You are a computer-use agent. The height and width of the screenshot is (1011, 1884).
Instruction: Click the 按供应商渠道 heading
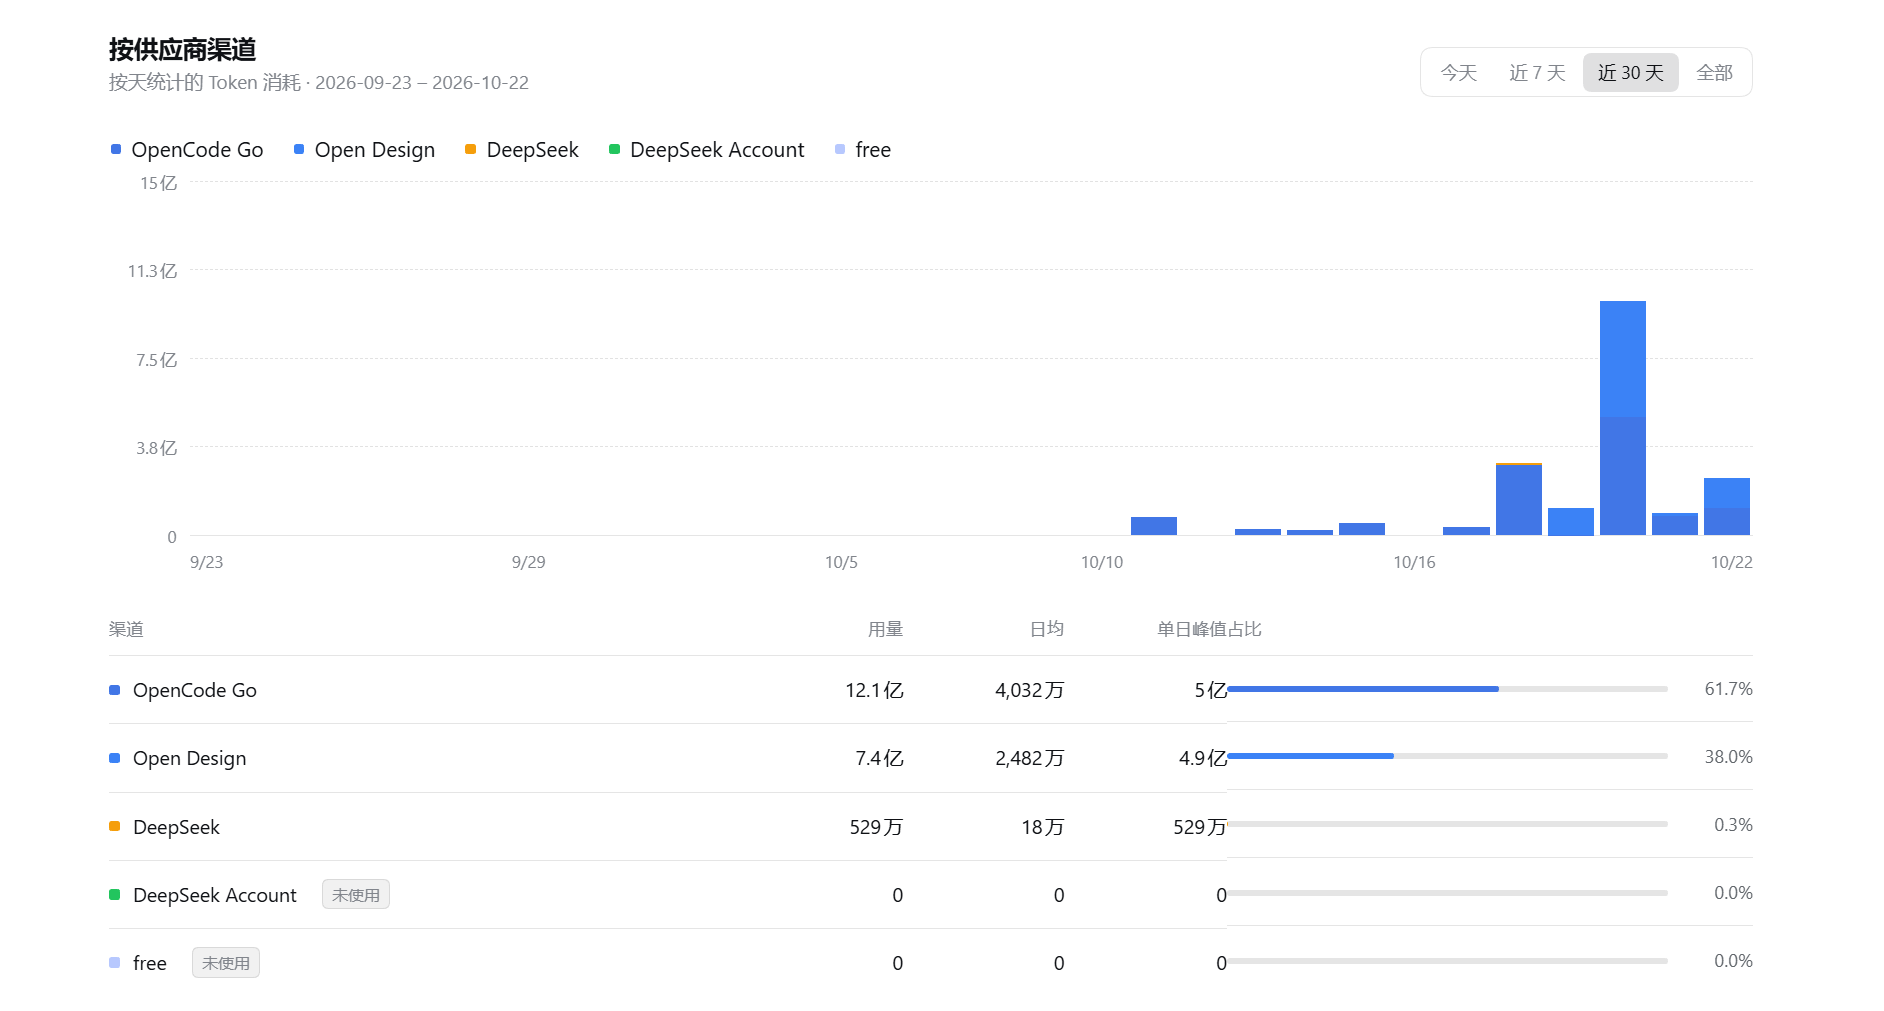tap(182, 49)
